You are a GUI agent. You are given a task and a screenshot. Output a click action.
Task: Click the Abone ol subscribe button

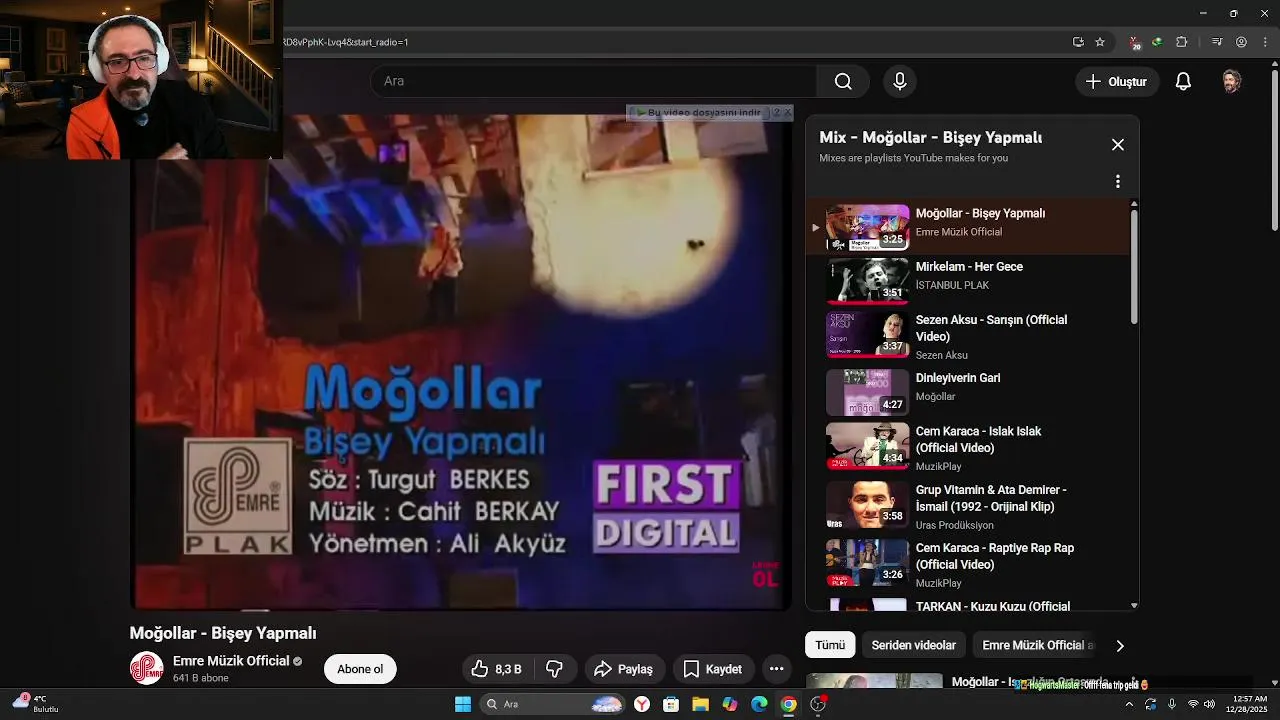tap(360, 669)
